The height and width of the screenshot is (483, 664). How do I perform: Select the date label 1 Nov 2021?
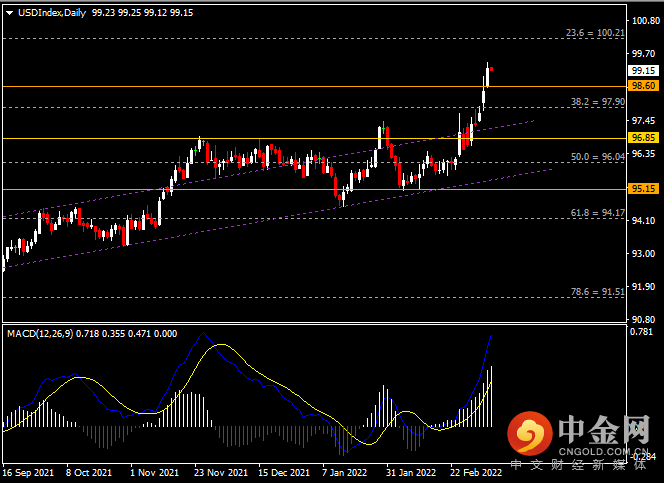[155, 472]
